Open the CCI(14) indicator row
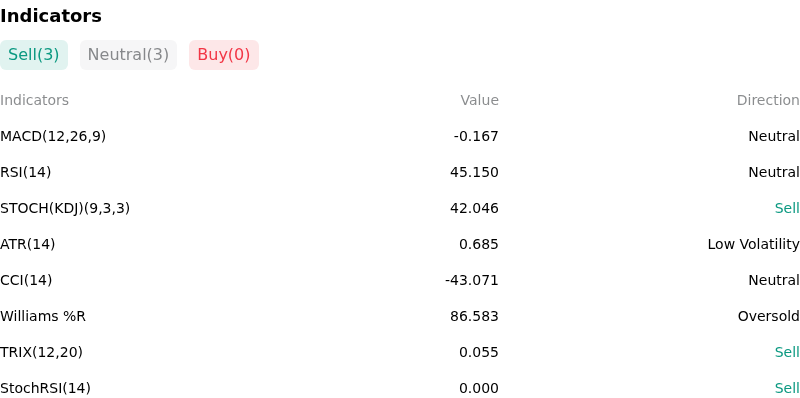 click(400, 280)
